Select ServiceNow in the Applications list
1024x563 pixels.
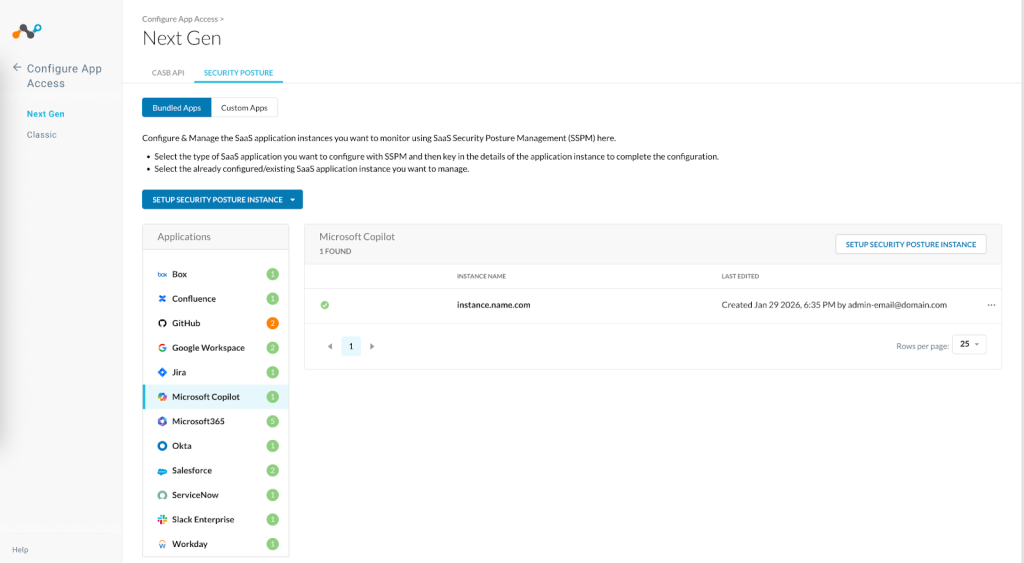click(216, 495)
